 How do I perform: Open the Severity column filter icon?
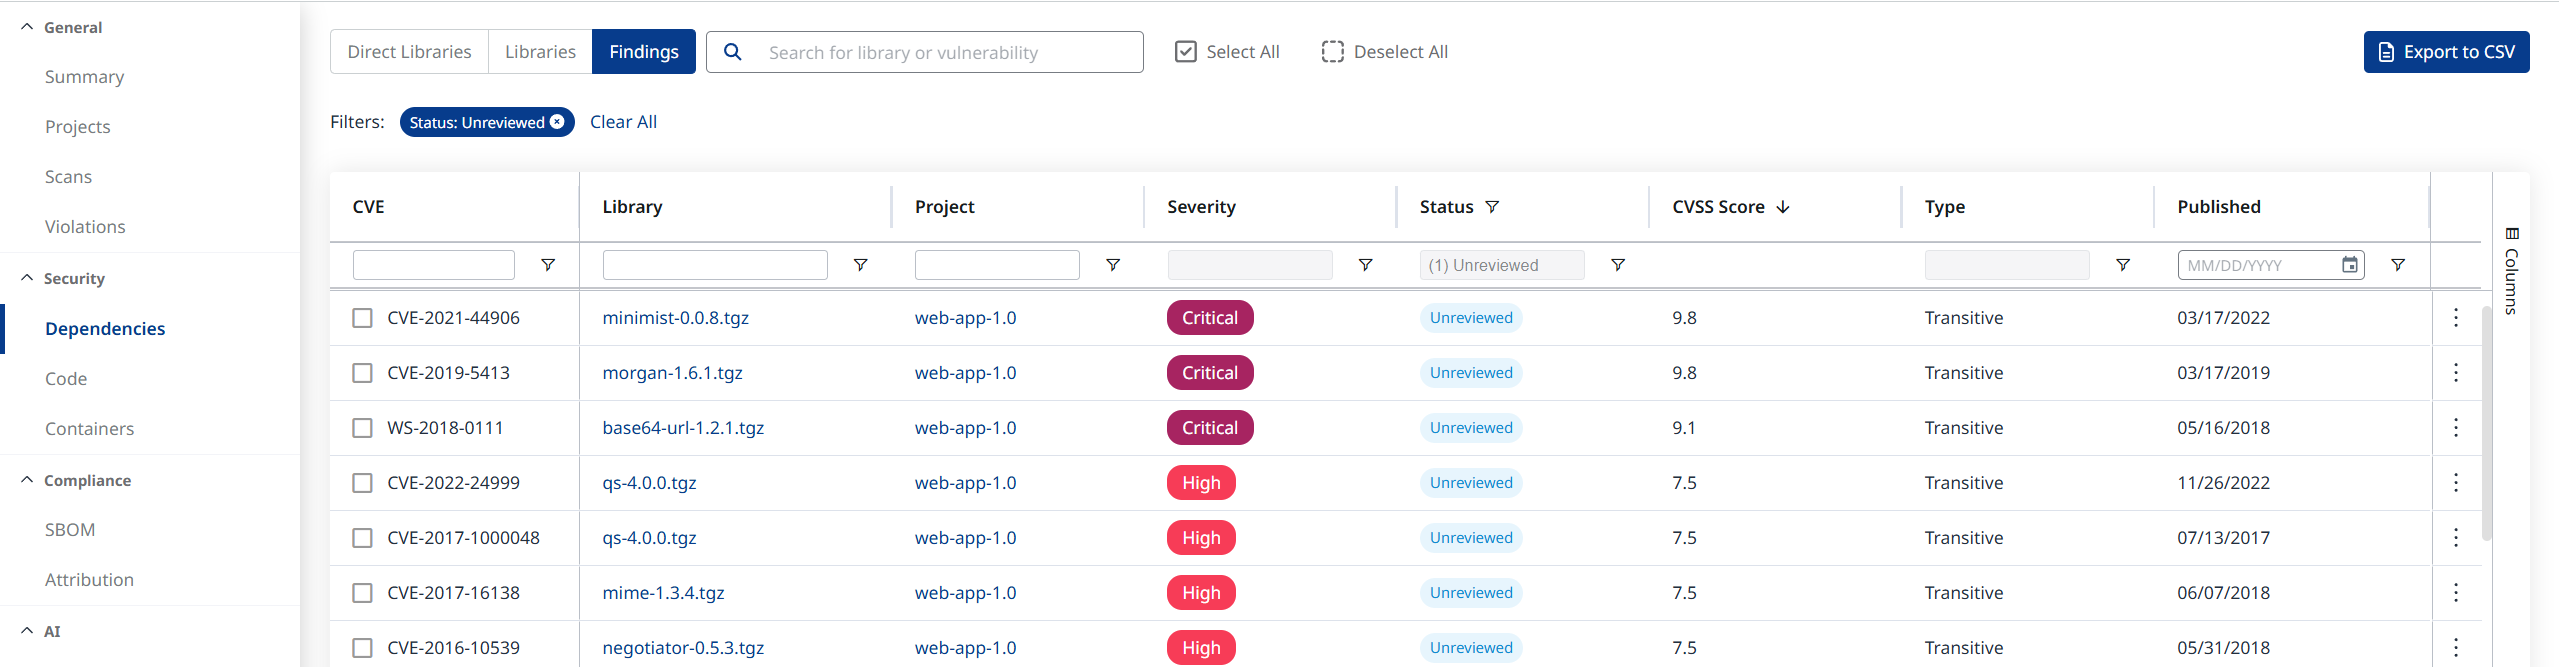[1365, 265]
